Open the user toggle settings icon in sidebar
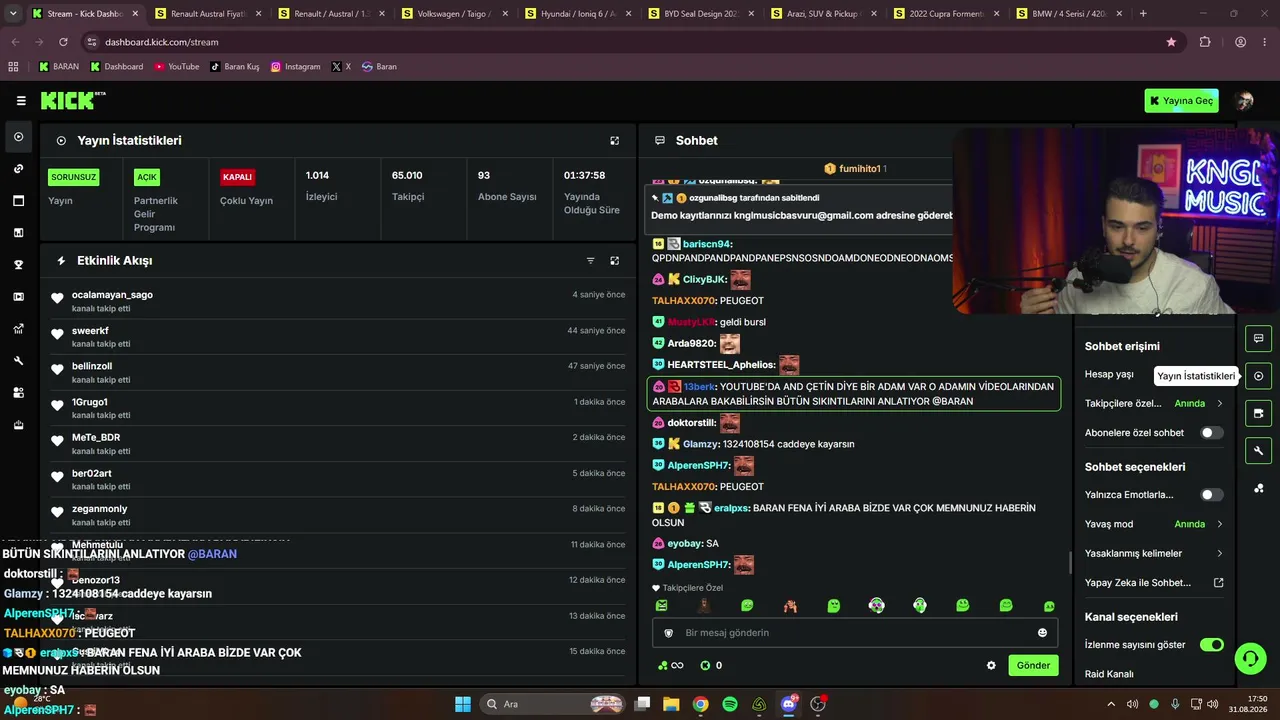This screenshot has height=720, width=1280. coord(19,393)
